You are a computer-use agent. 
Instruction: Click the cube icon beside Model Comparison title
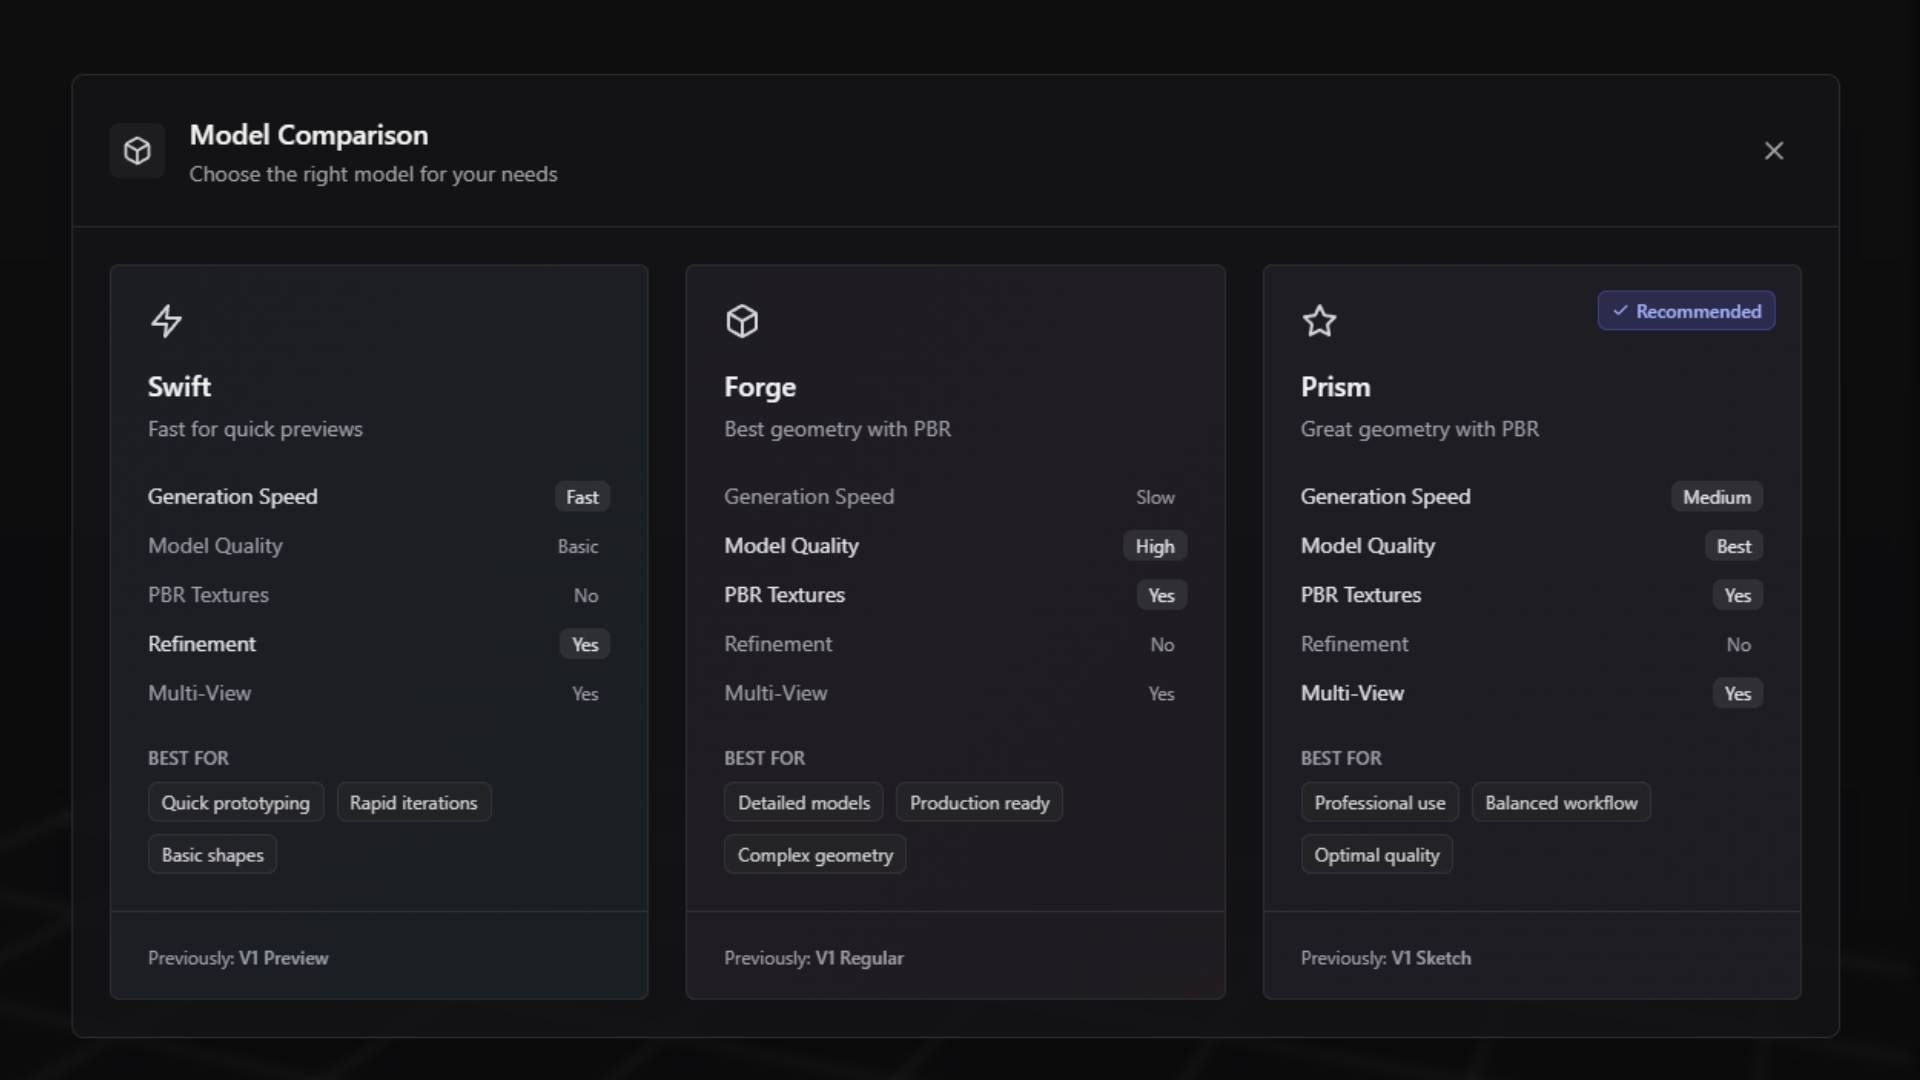[x=137, y=151]
